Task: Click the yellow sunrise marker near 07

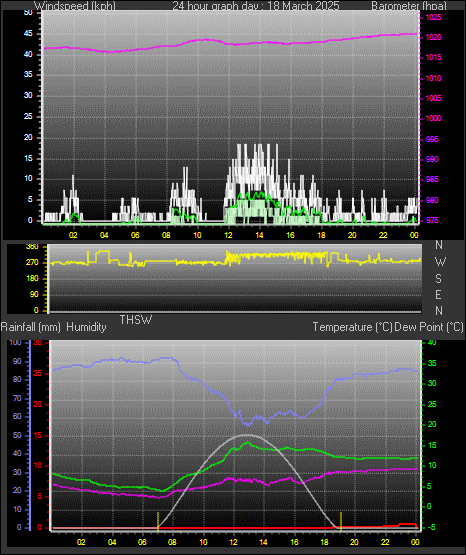Action: (x=158, y=521)
